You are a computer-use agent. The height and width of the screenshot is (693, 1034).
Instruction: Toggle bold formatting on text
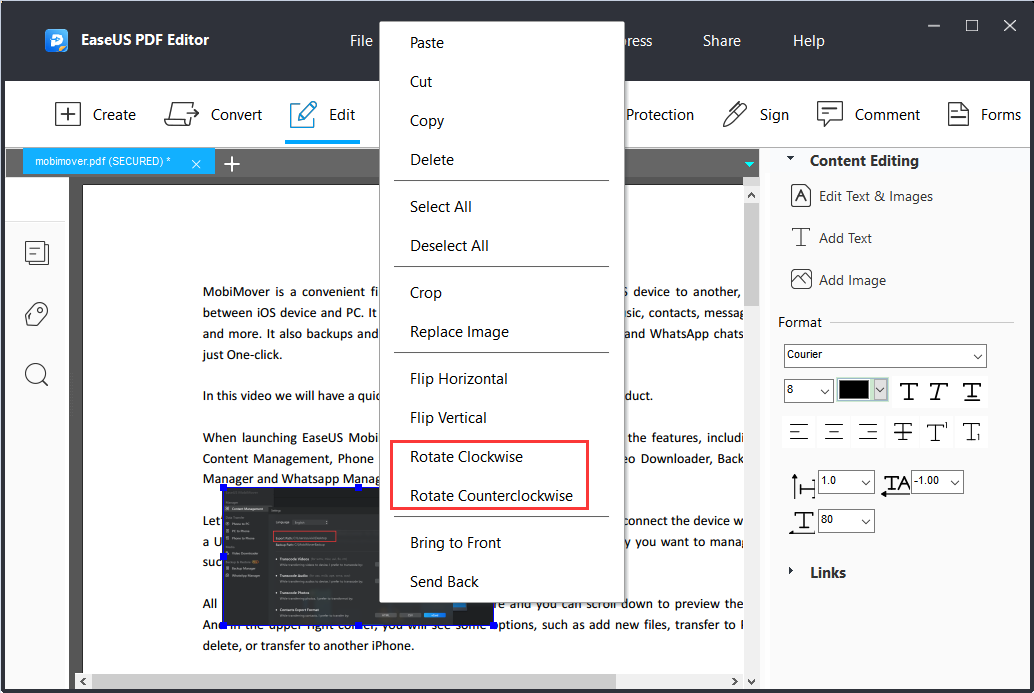(908, 391)
